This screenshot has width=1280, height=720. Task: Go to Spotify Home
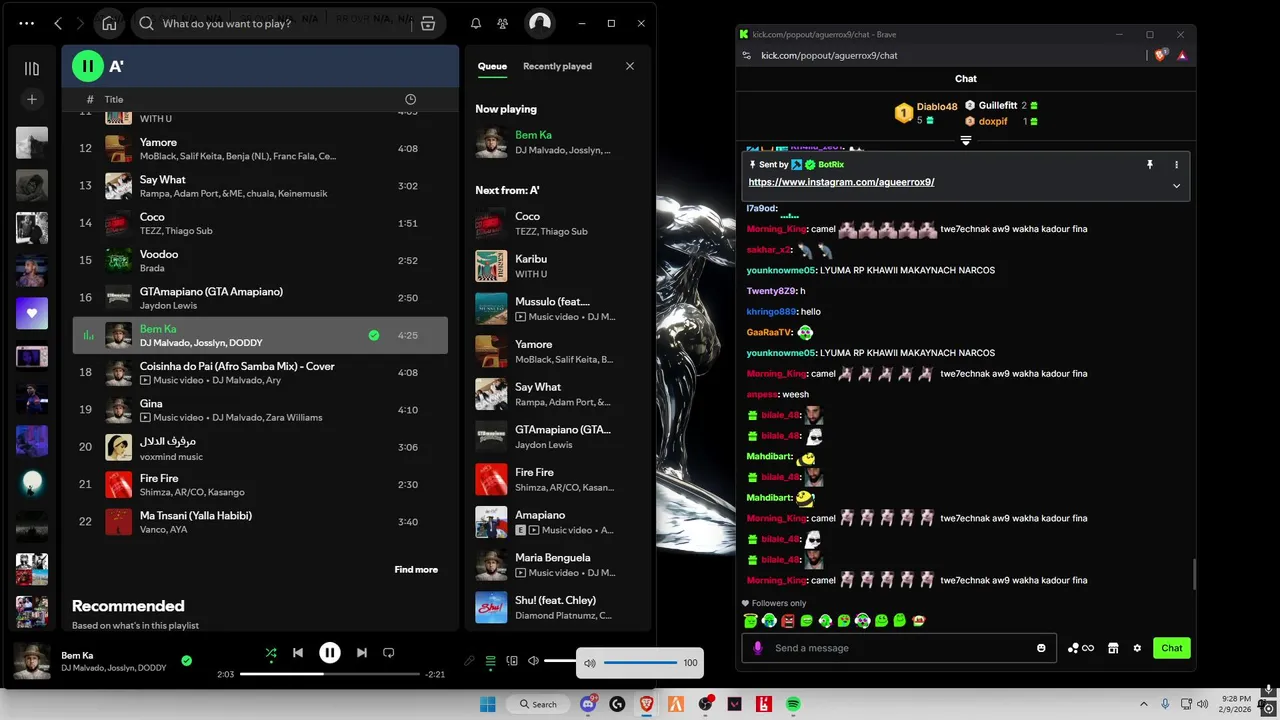109,23
